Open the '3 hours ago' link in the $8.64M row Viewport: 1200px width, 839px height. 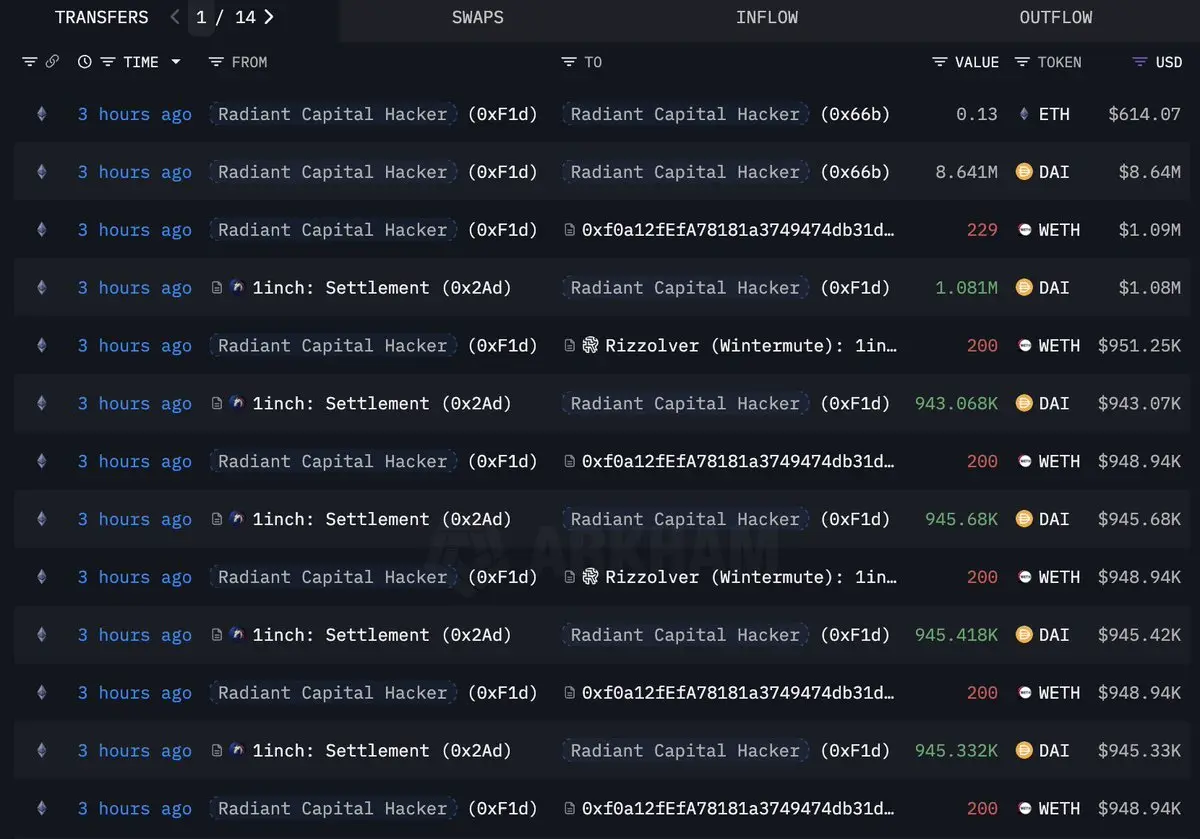click(135, 172)
